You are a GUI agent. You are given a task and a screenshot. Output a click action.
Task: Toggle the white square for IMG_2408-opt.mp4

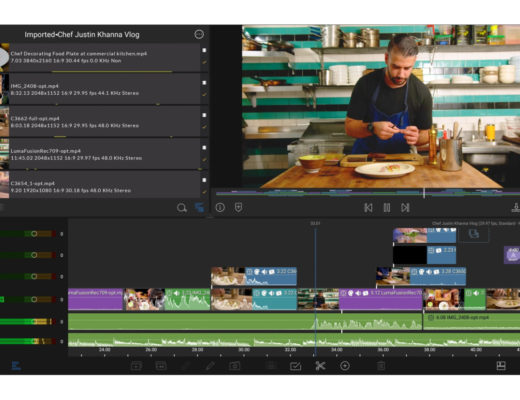pos(204,83)
